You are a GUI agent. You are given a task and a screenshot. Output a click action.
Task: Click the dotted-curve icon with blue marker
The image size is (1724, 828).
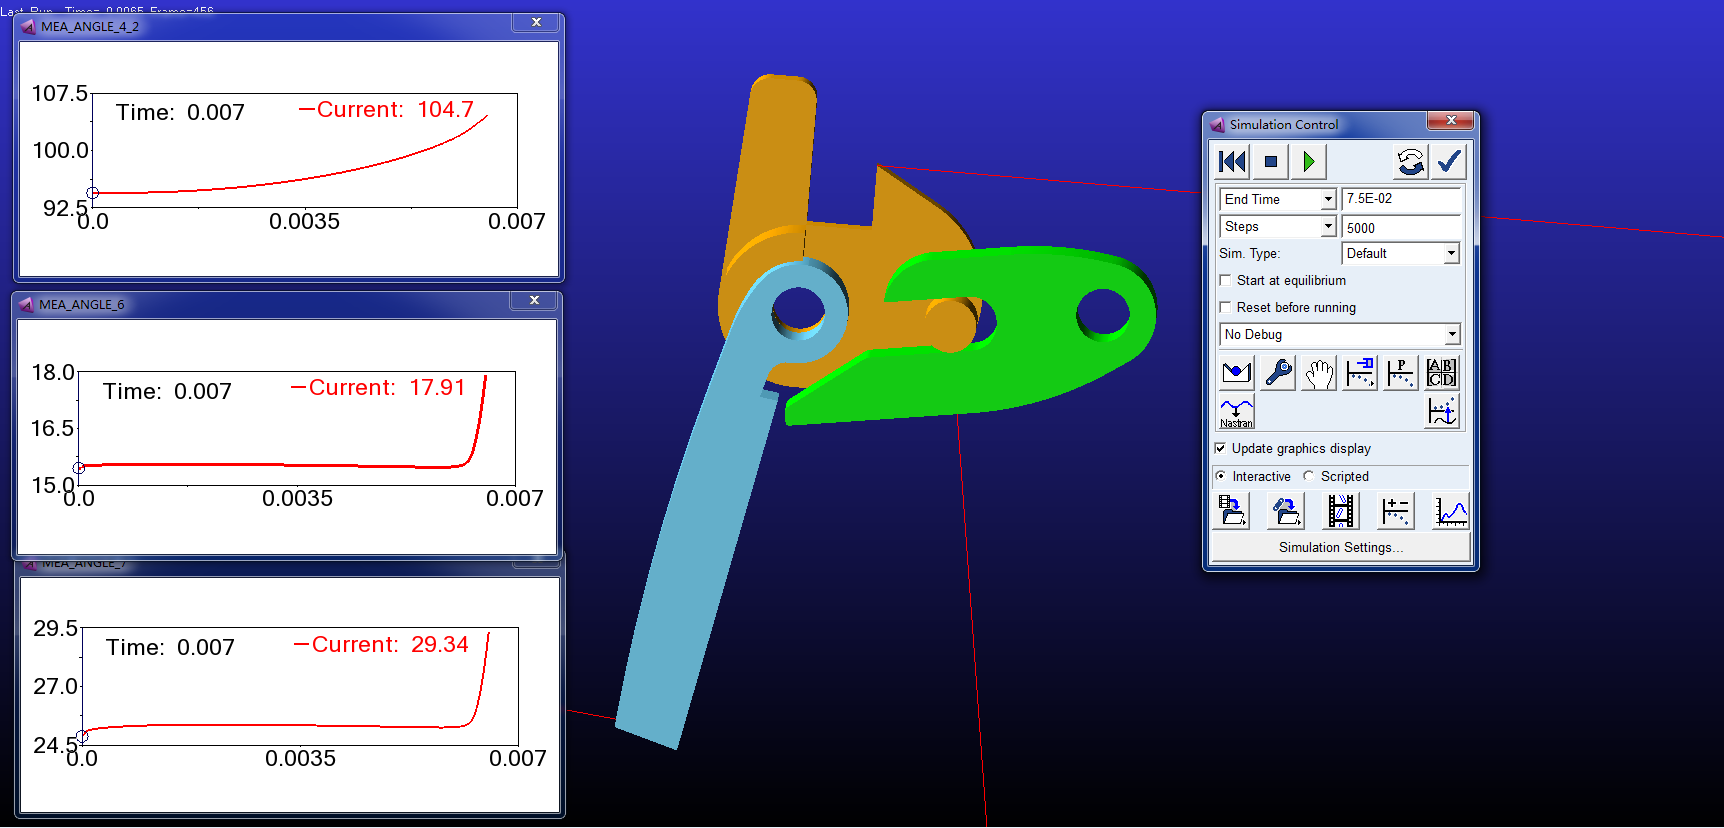pos(1360,373)
